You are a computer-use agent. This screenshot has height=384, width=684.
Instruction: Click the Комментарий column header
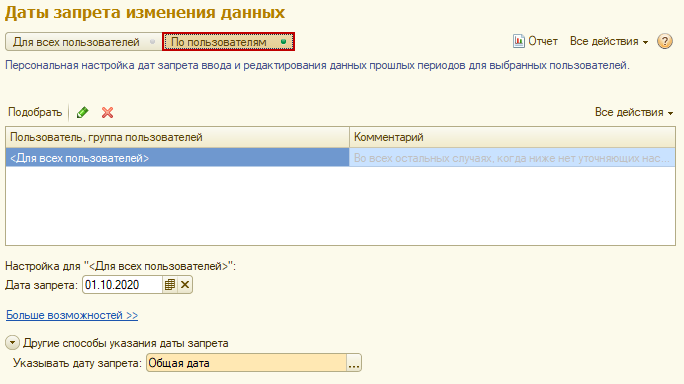point(512,137)
